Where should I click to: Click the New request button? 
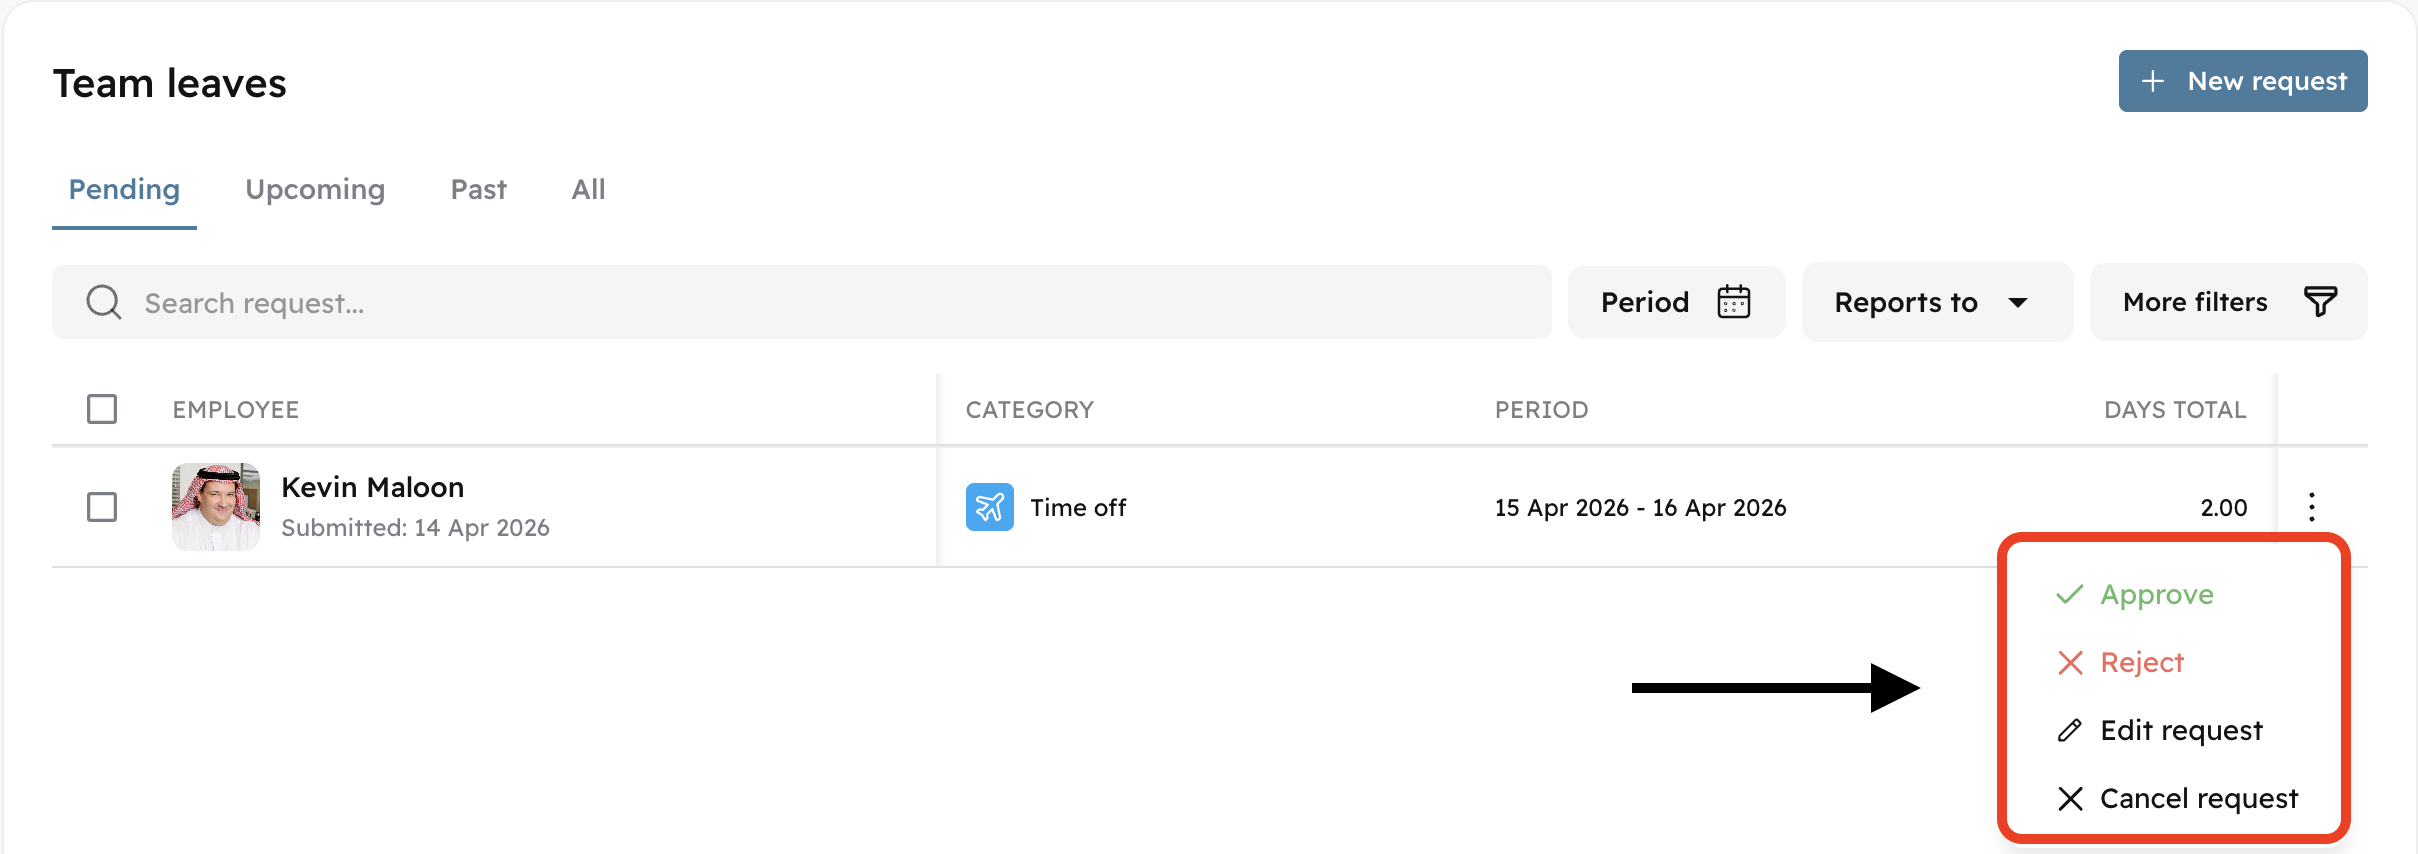[x=2243, y=80]
